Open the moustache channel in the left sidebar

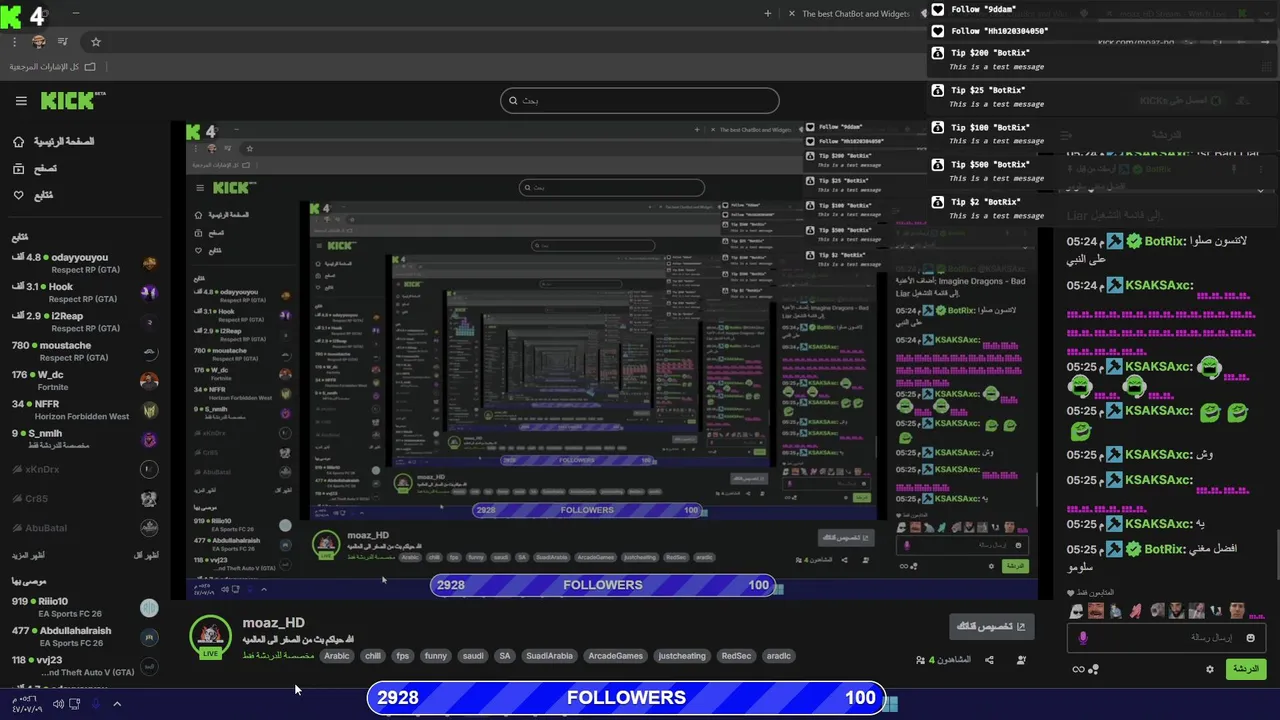point(84,351)
